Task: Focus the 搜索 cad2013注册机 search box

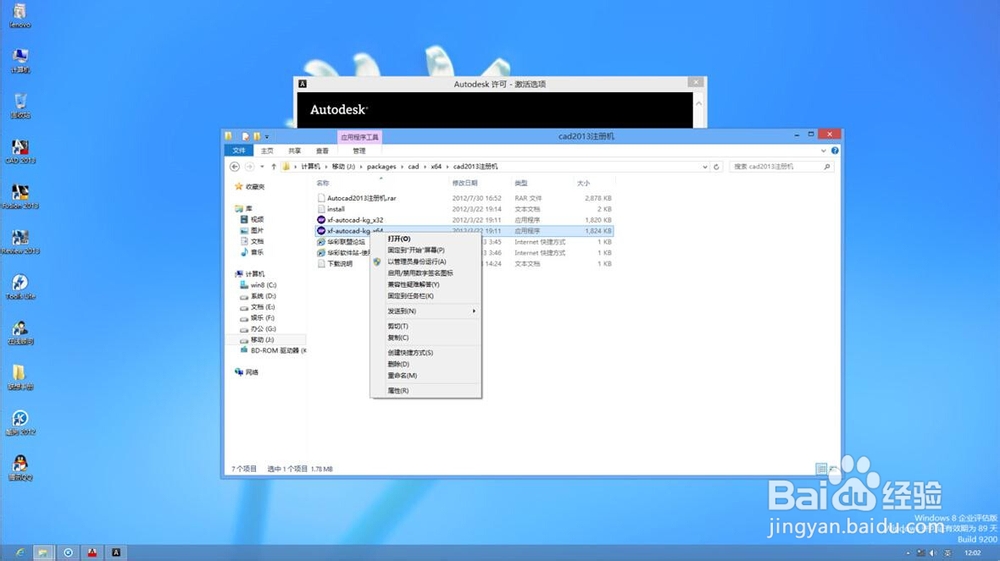Action: tap(782, 166)
